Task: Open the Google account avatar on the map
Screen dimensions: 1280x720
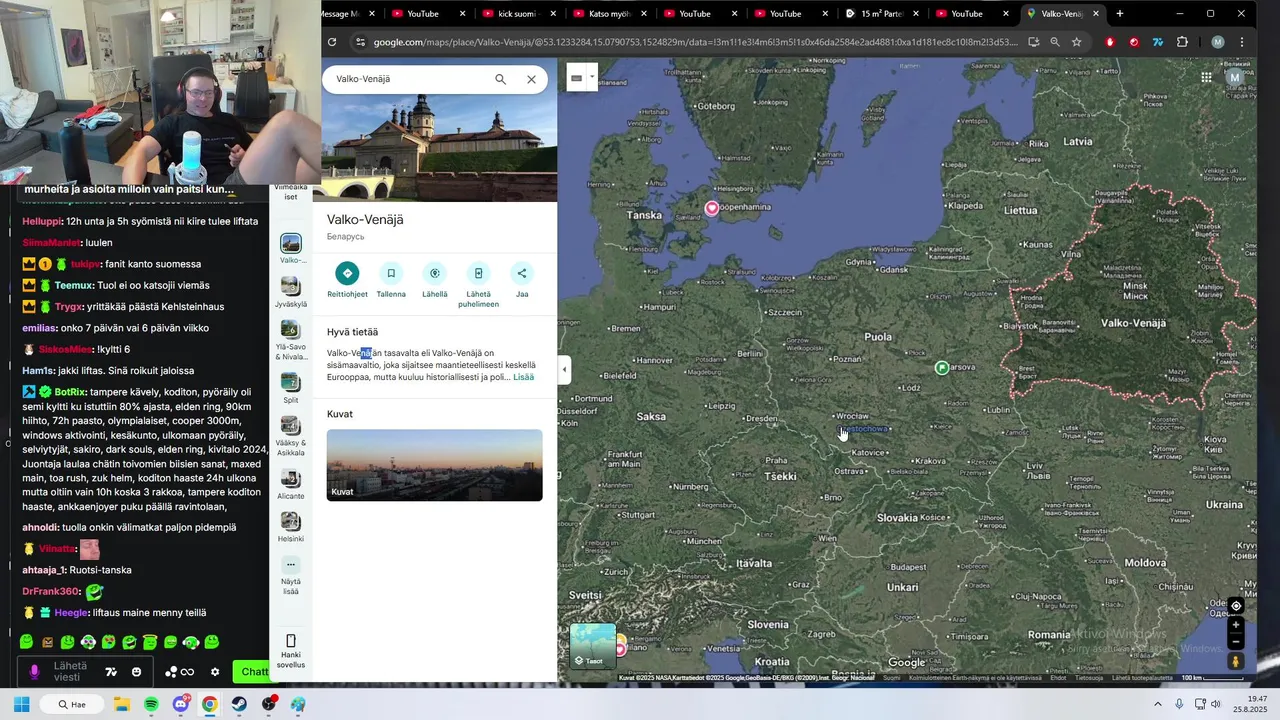Action: point(1235,78)
